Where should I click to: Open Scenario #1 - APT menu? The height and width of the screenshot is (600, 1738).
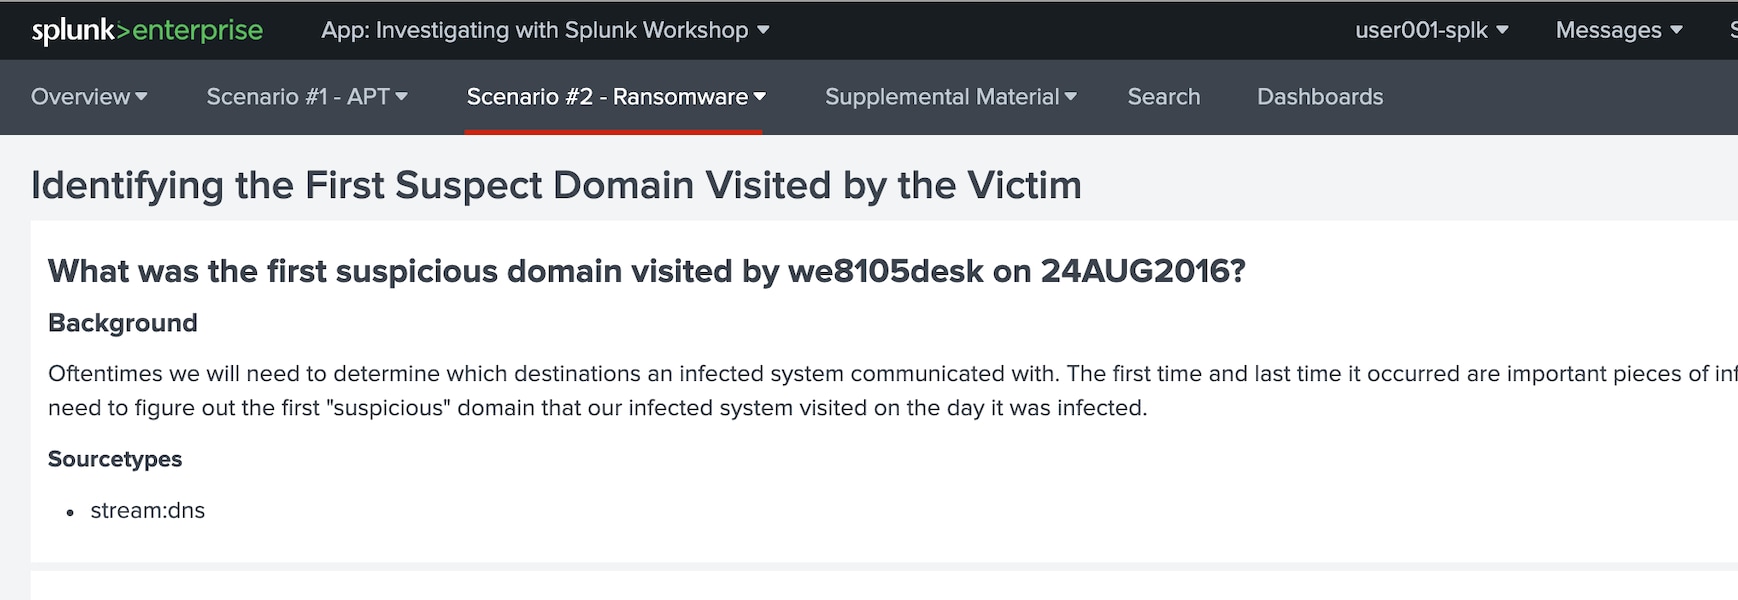(307, 97)
